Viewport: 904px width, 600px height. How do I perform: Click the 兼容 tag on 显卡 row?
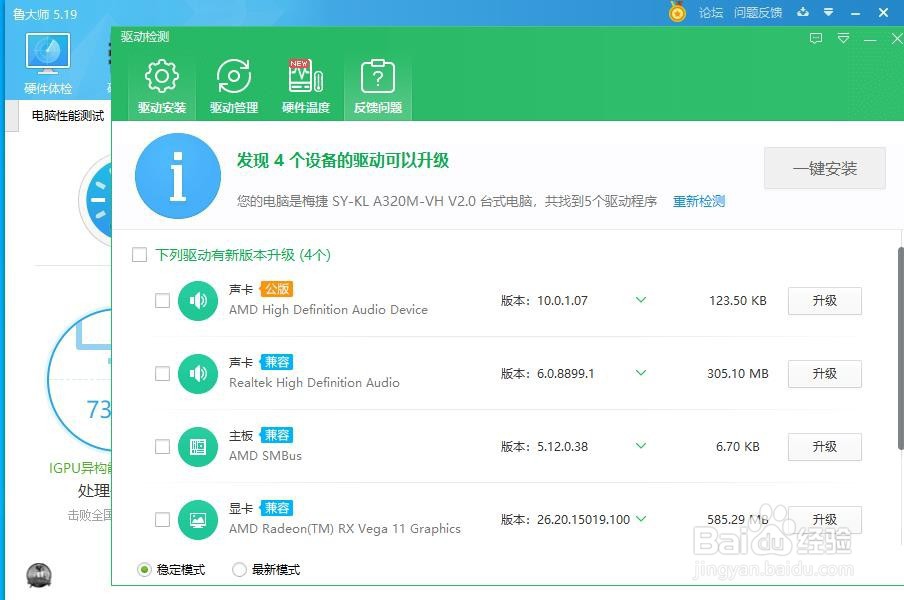coord(277,508)
